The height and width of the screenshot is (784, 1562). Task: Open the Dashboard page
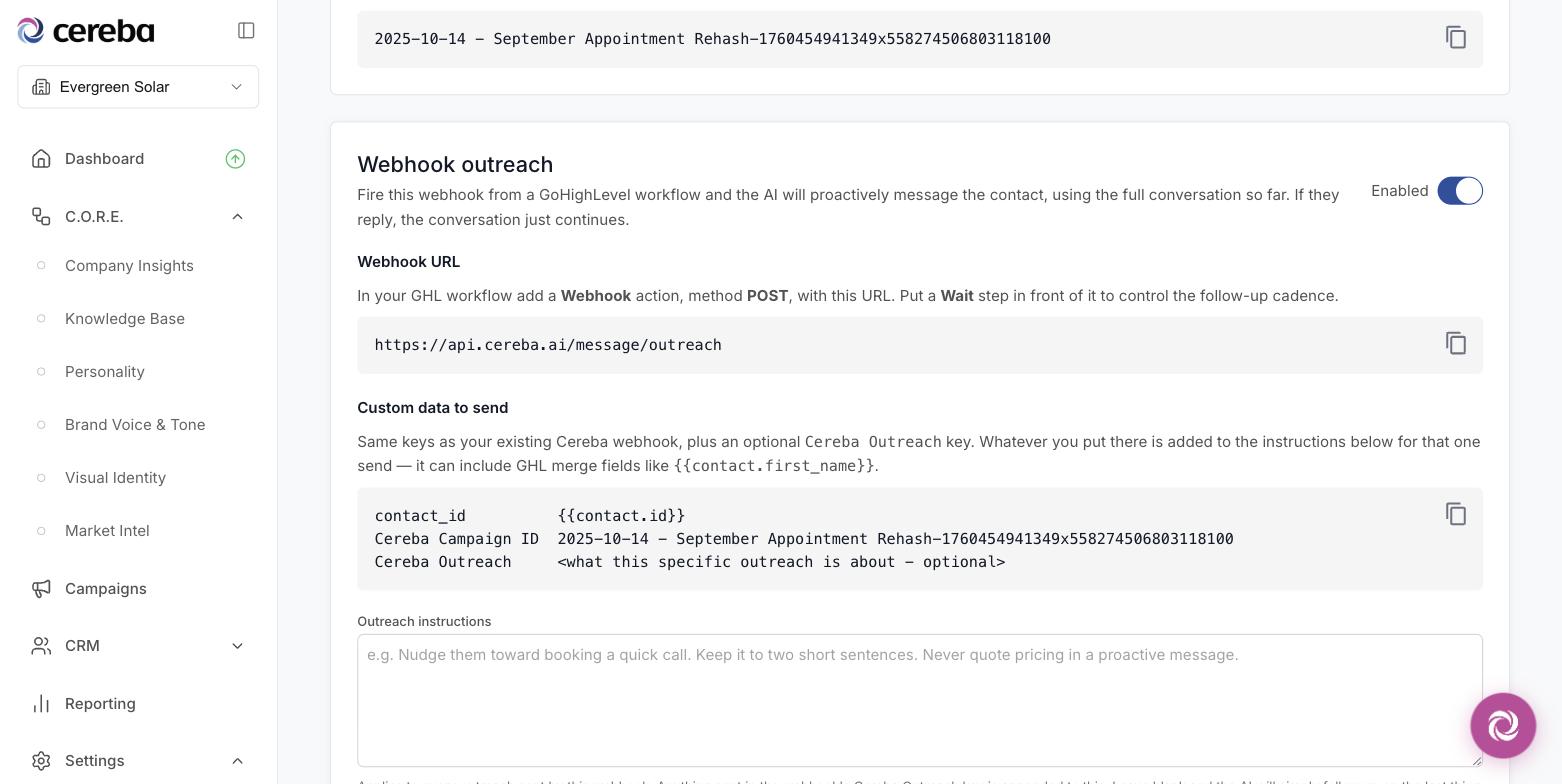click(x=104, y=159)
